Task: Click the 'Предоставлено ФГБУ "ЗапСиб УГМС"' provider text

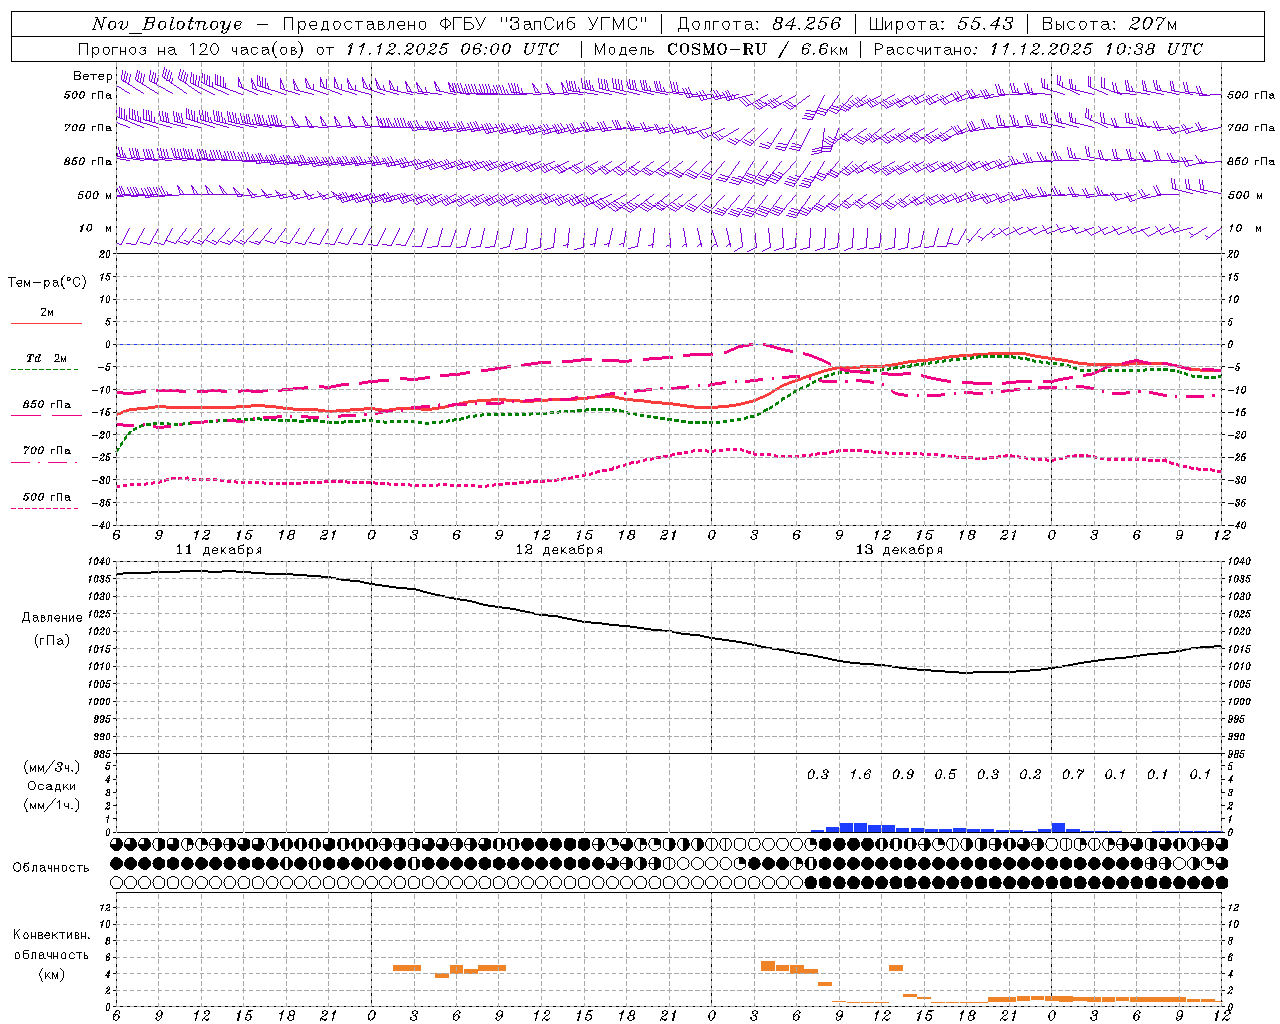Action: [x=465, y=24]
